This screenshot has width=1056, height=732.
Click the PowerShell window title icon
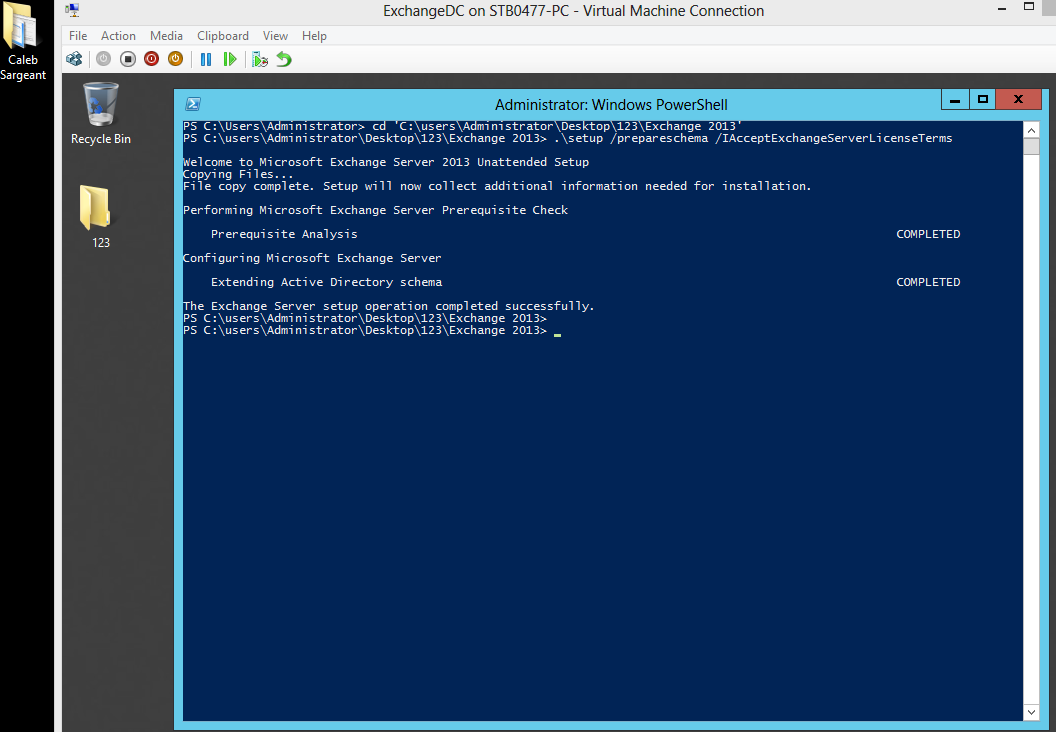pyautogui.click(x=193, y=104)
